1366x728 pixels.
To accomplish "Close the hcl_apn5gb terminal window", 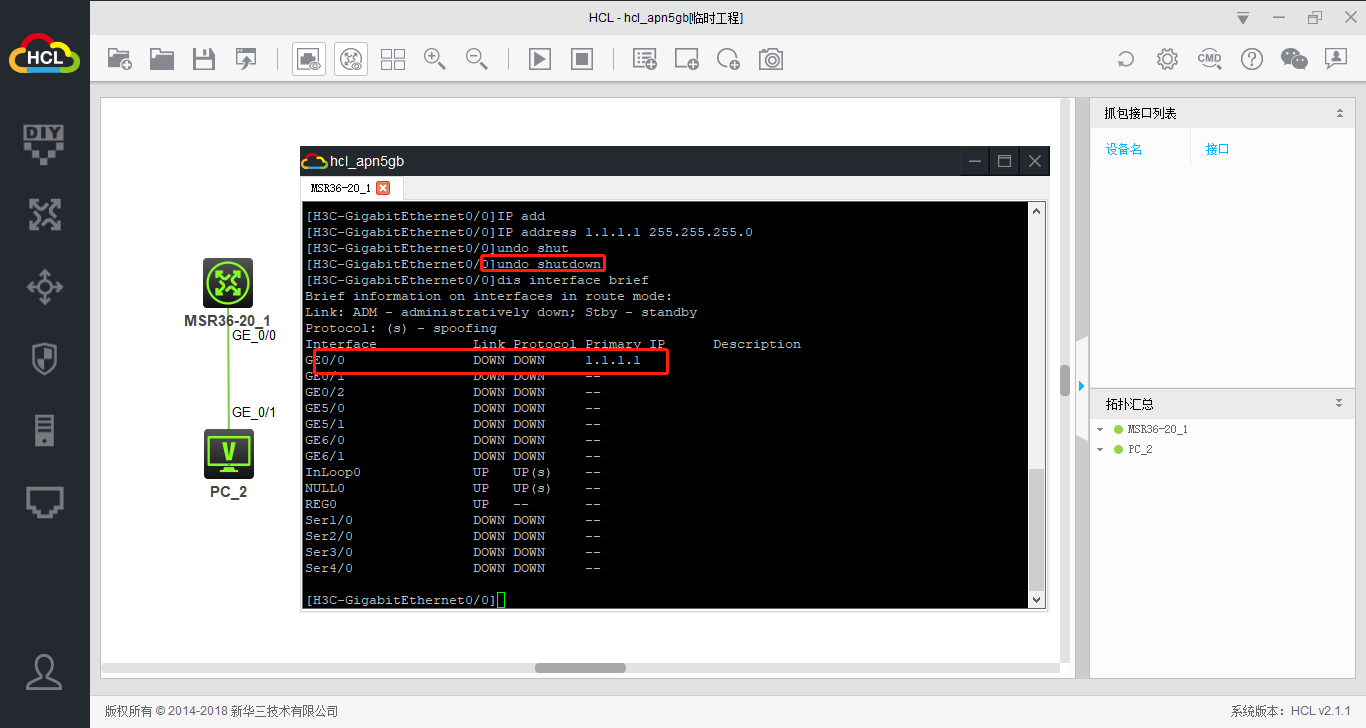I will click(x=1035, y=161).
